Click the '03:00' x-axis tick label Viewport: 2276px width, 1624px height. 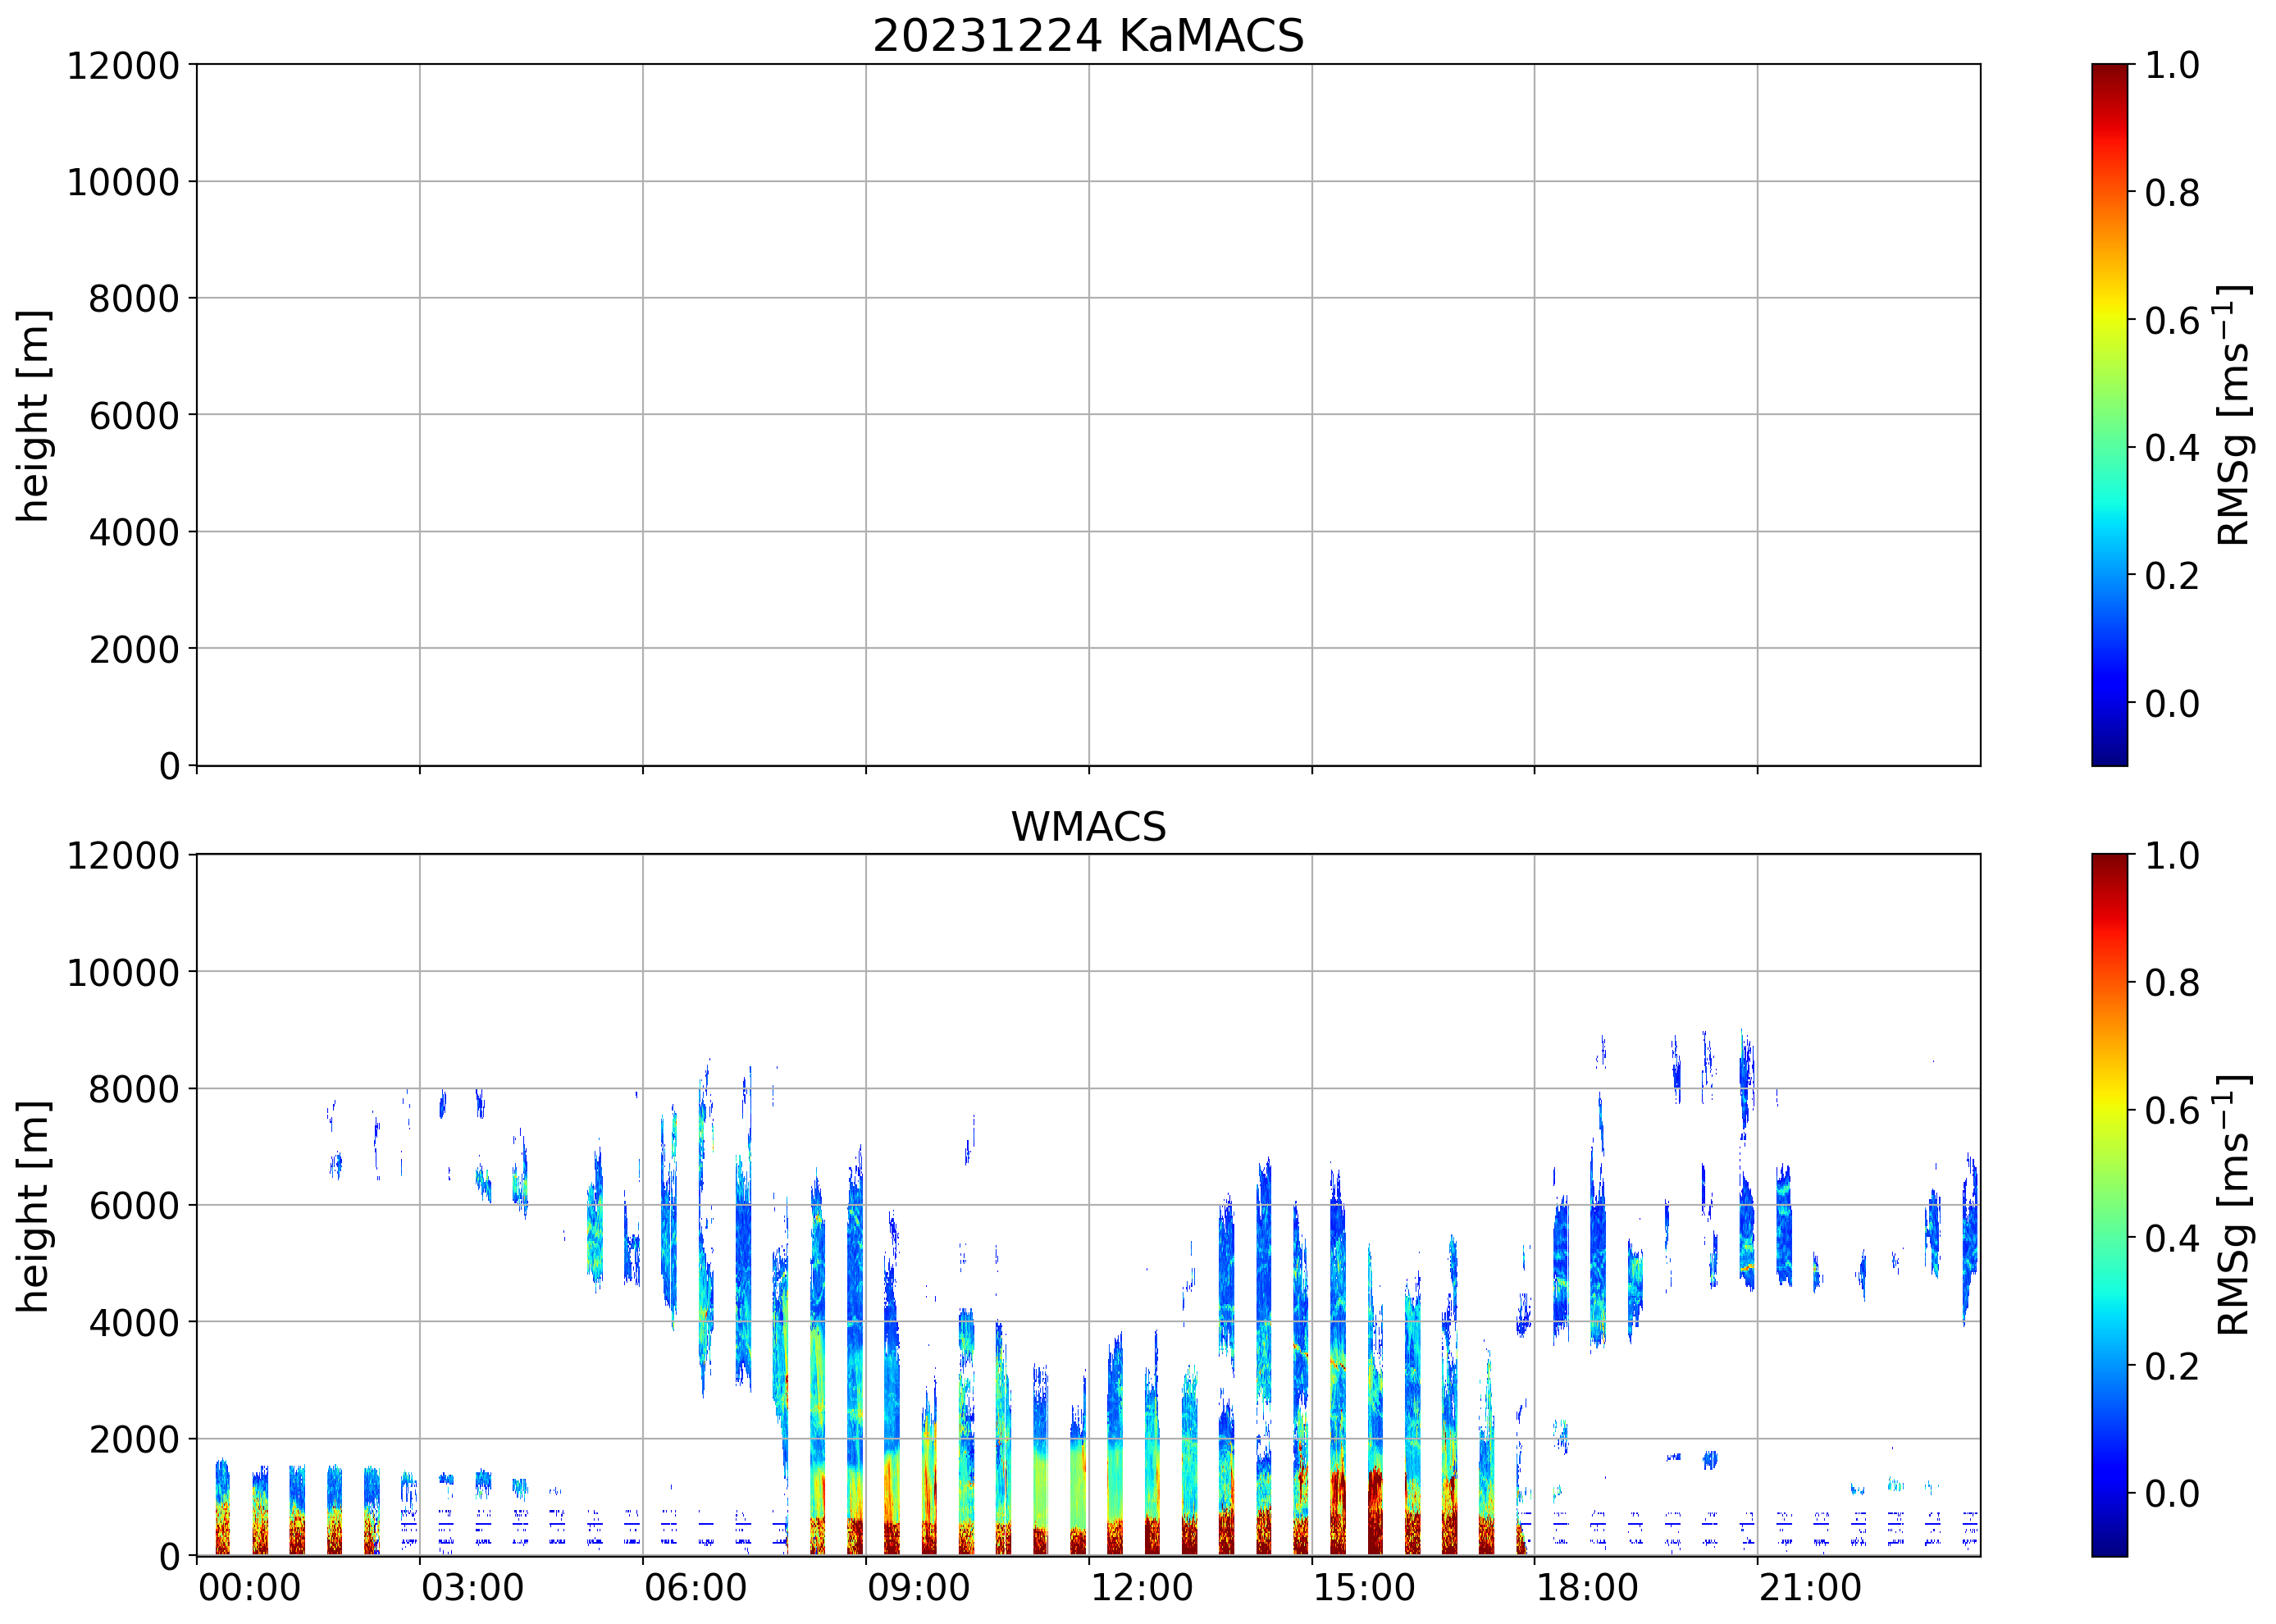472,1588
